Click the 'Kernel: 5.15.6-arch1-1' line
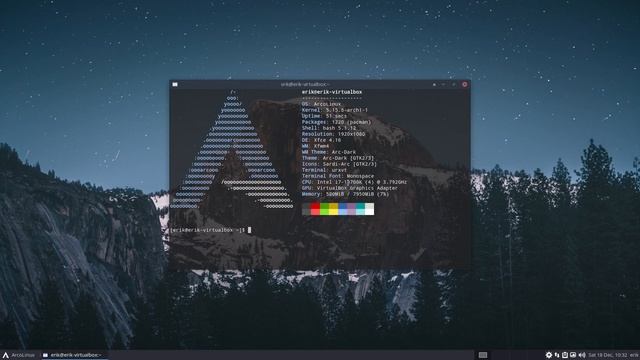Image resolution: width=640 pixels, height=360 pixels. click(x=335, y=110)
